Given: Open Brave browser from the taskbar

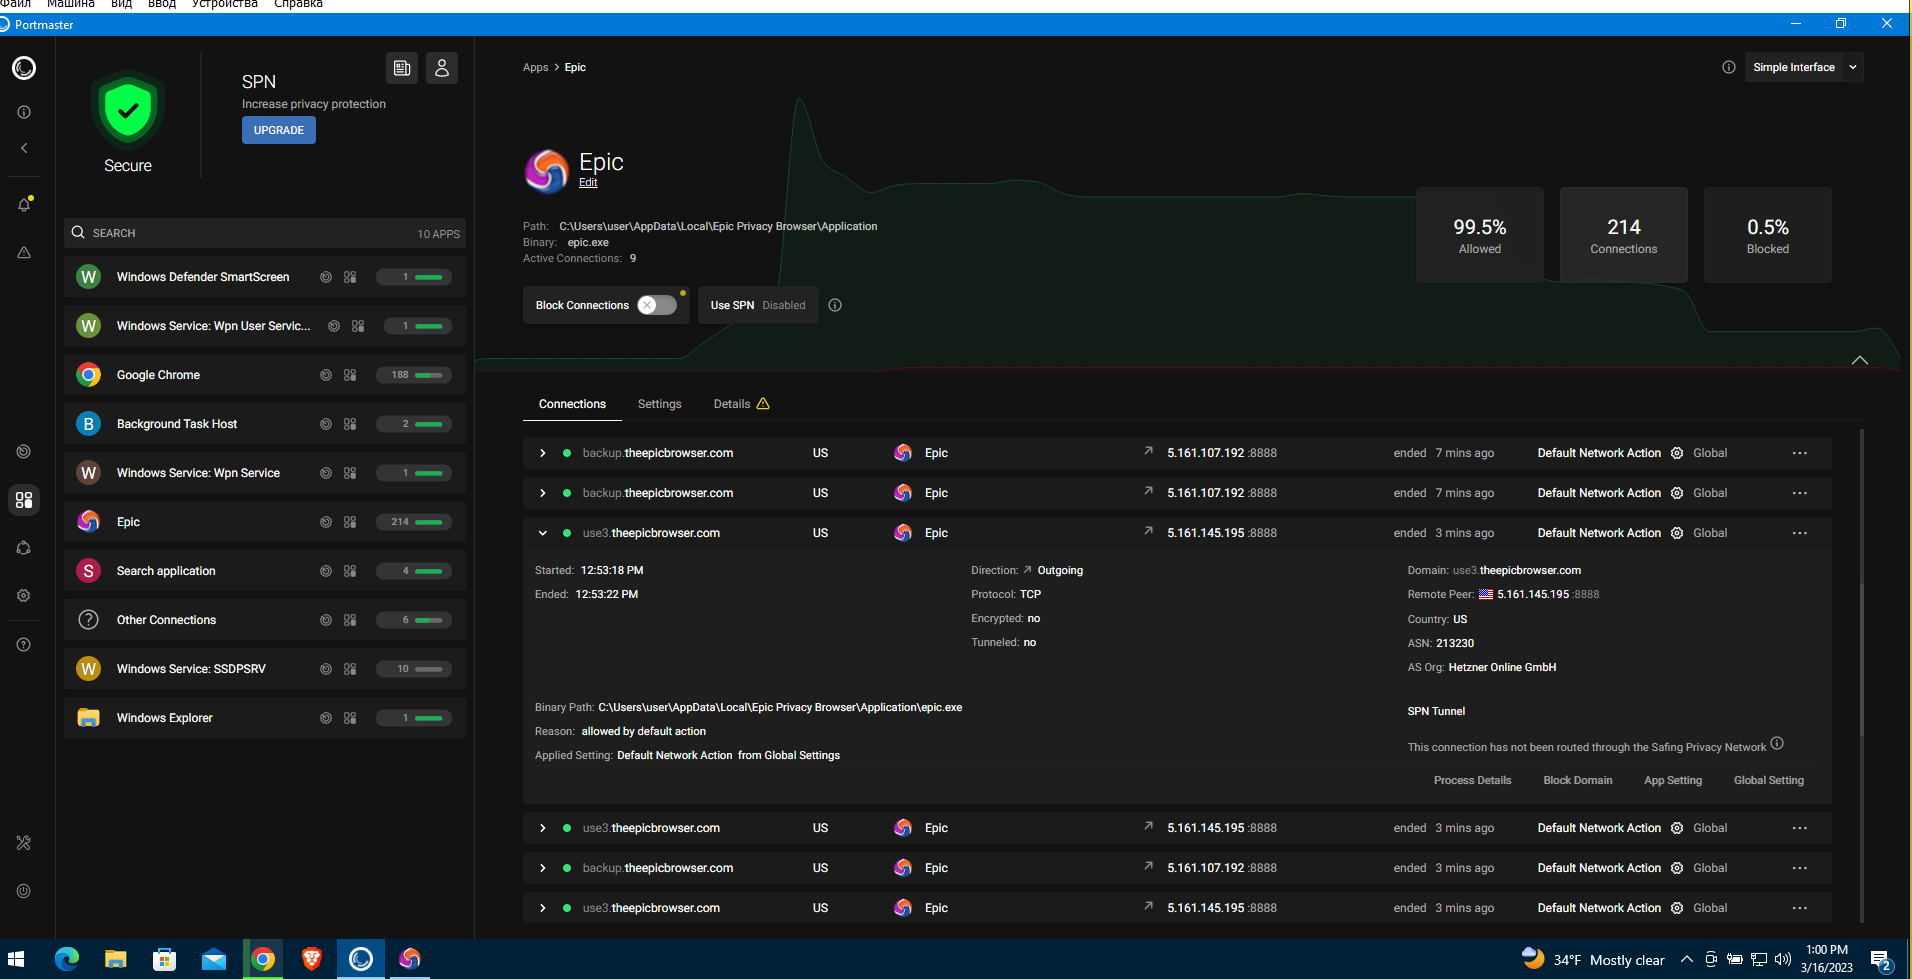Looking at the screenshot, I should click(312, 959).
